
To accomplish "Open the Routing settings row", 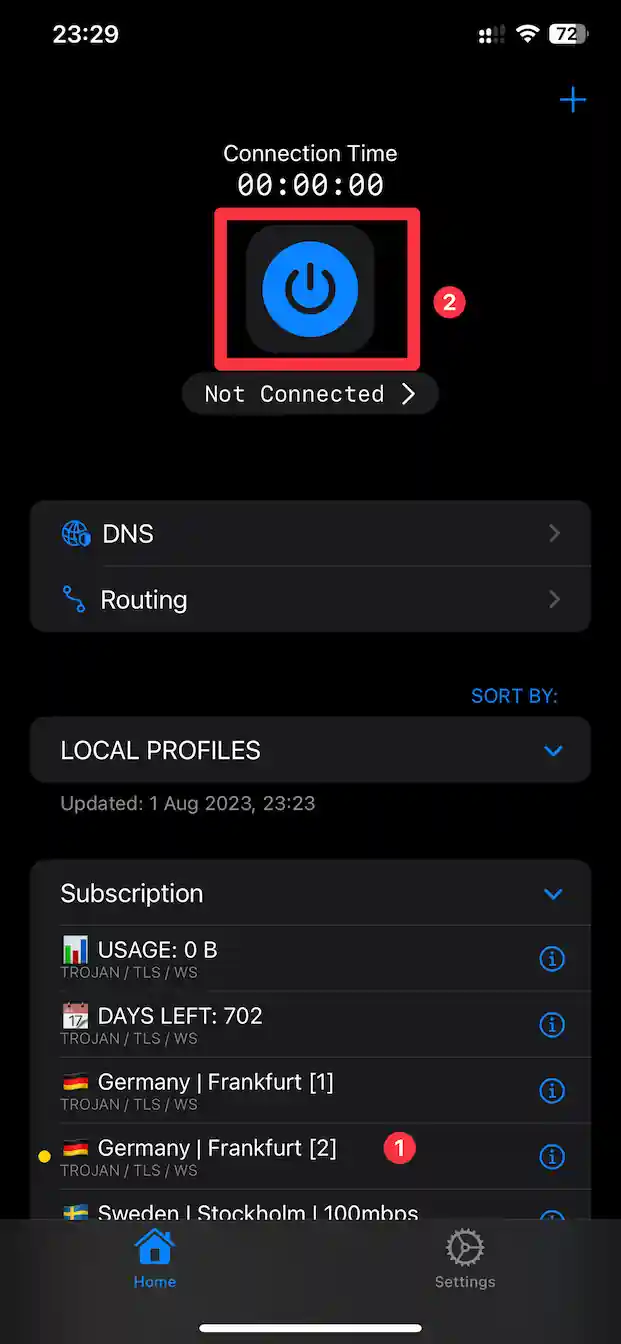I will [310, 600].
